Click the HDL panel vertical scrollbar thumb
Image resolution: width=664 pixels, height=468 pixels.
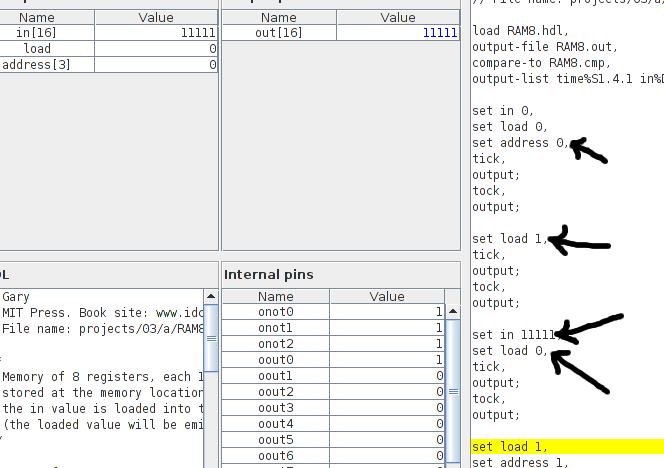211,338
